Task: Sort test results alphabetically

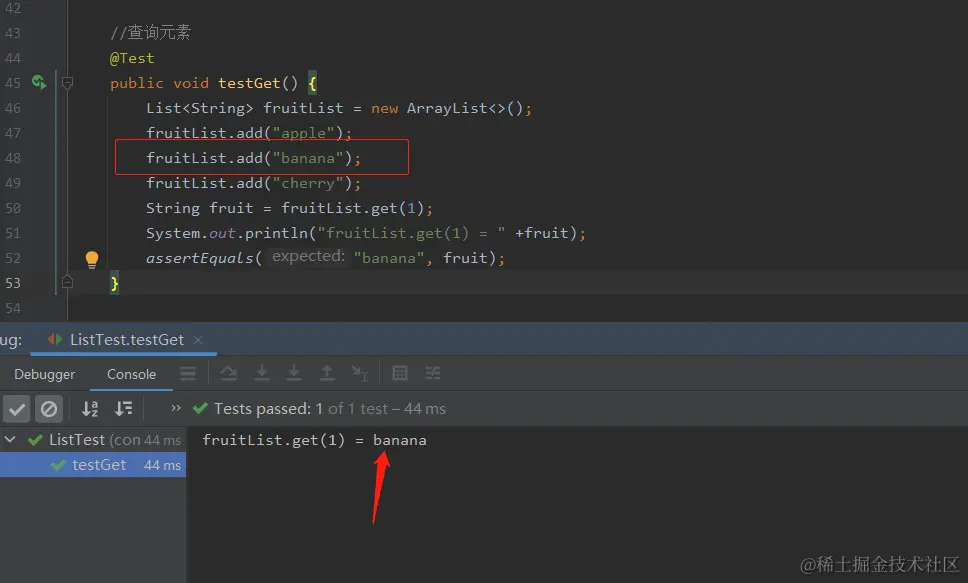Action: tap(90, 408)
